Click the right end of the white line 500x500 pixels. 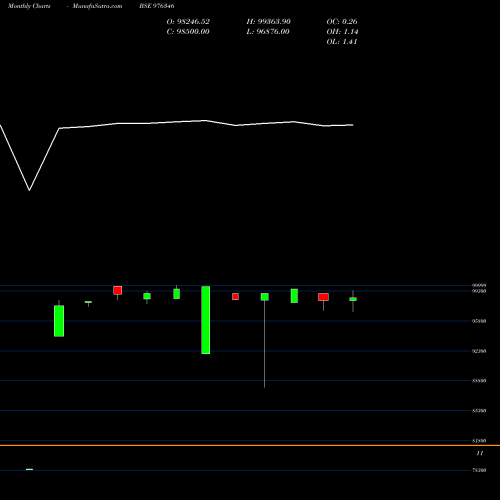click(x=353, y=125)
